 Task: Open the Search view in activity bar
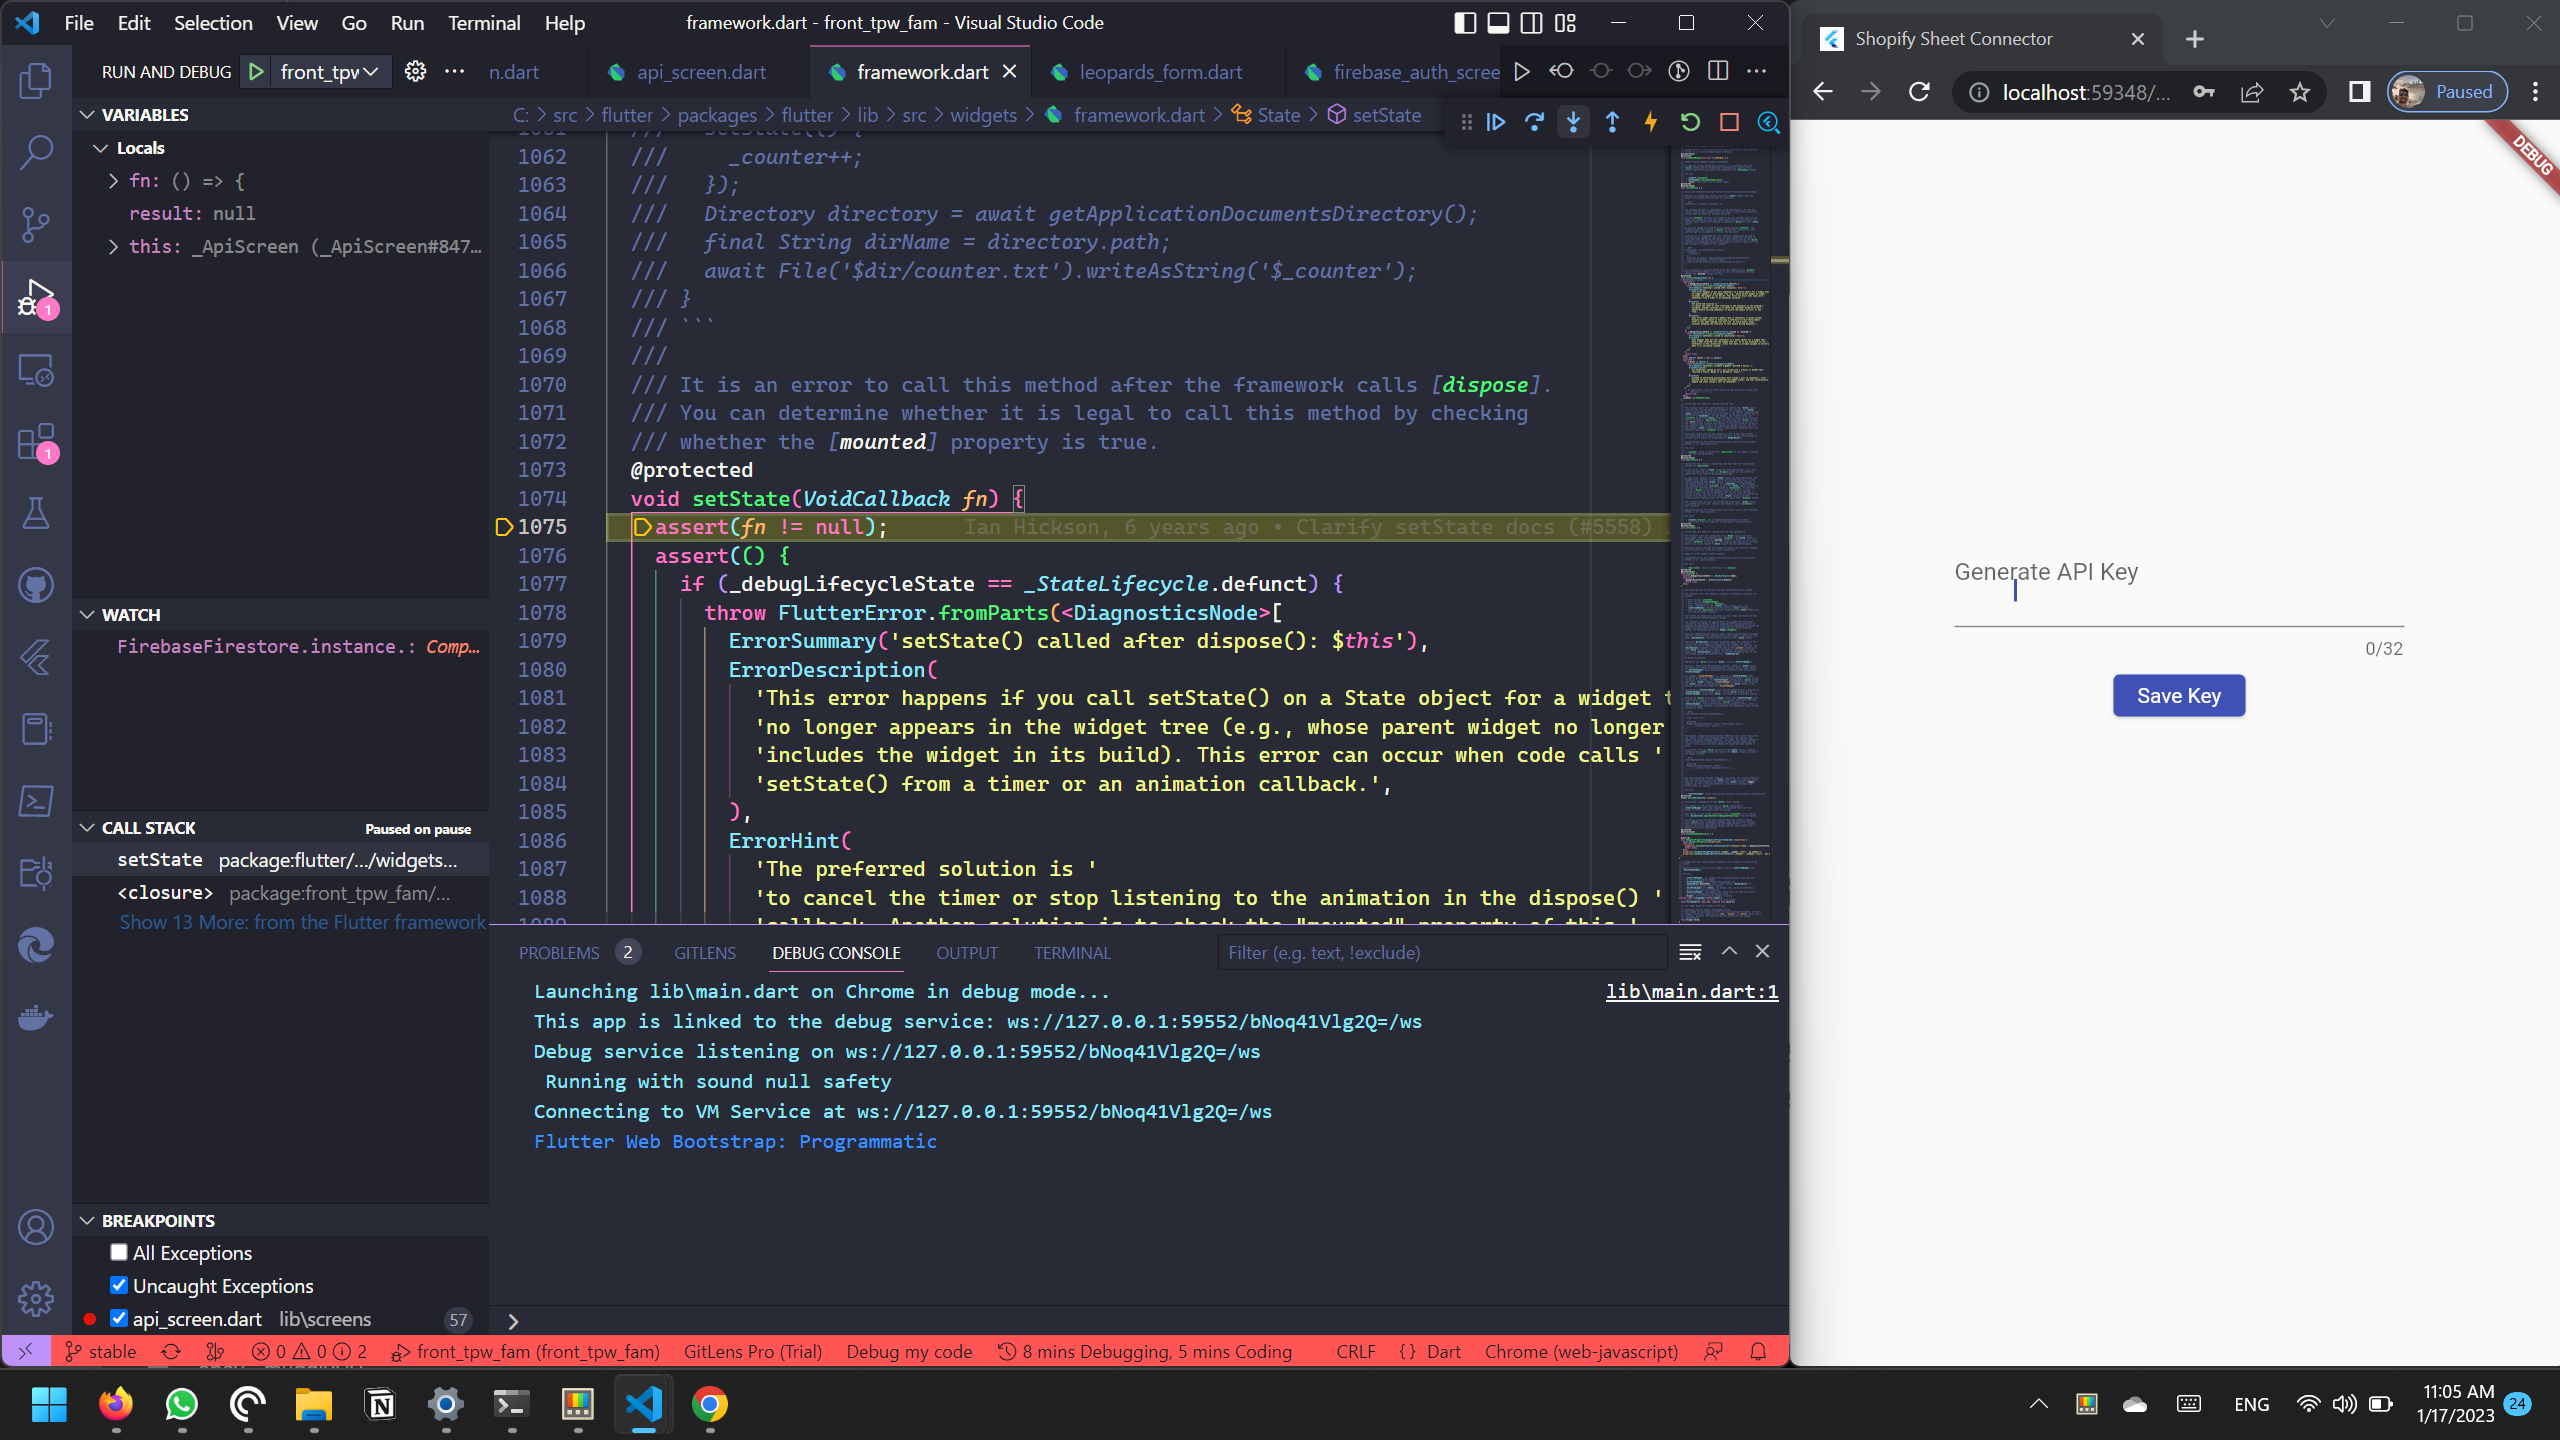coord(36,153)
